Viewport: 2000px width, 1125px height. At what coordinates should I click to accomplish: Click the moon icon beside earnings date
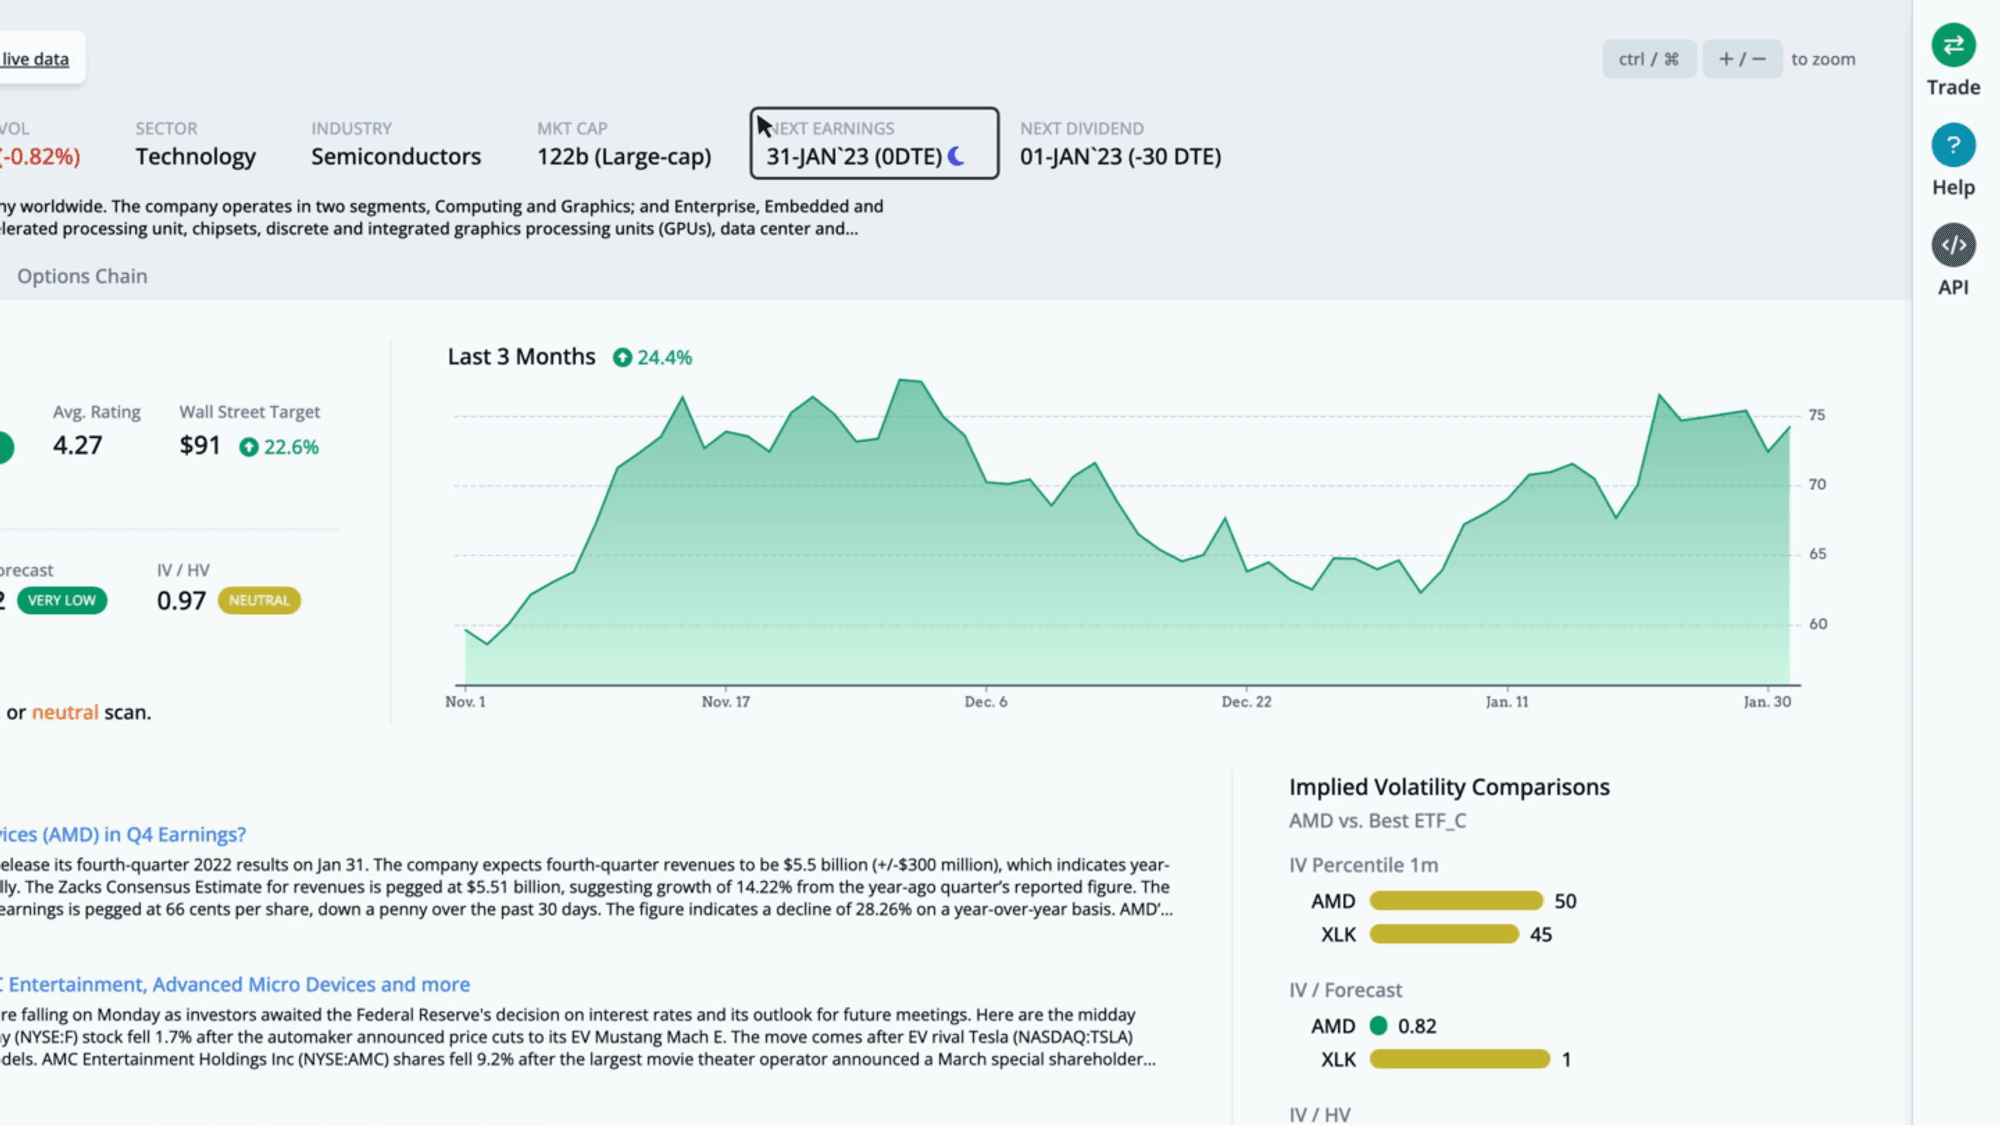tap(957, 156)
